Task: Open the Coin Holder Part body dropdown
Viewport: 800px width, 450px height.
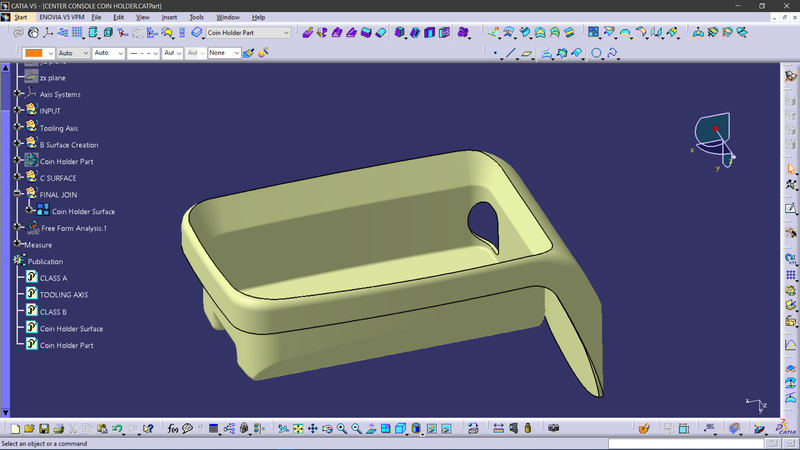Action: tap(286, 33)
